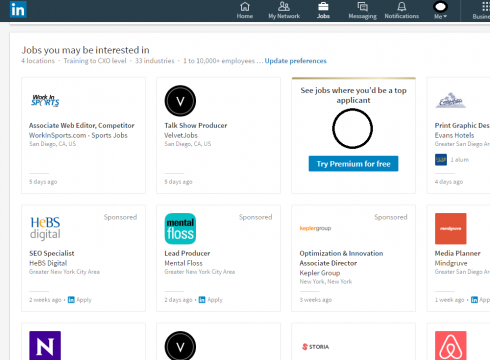Click the VelvetJobs logo on Talk Show Producer
This screenshot has height=360, width=490.
tap(180, 101)
